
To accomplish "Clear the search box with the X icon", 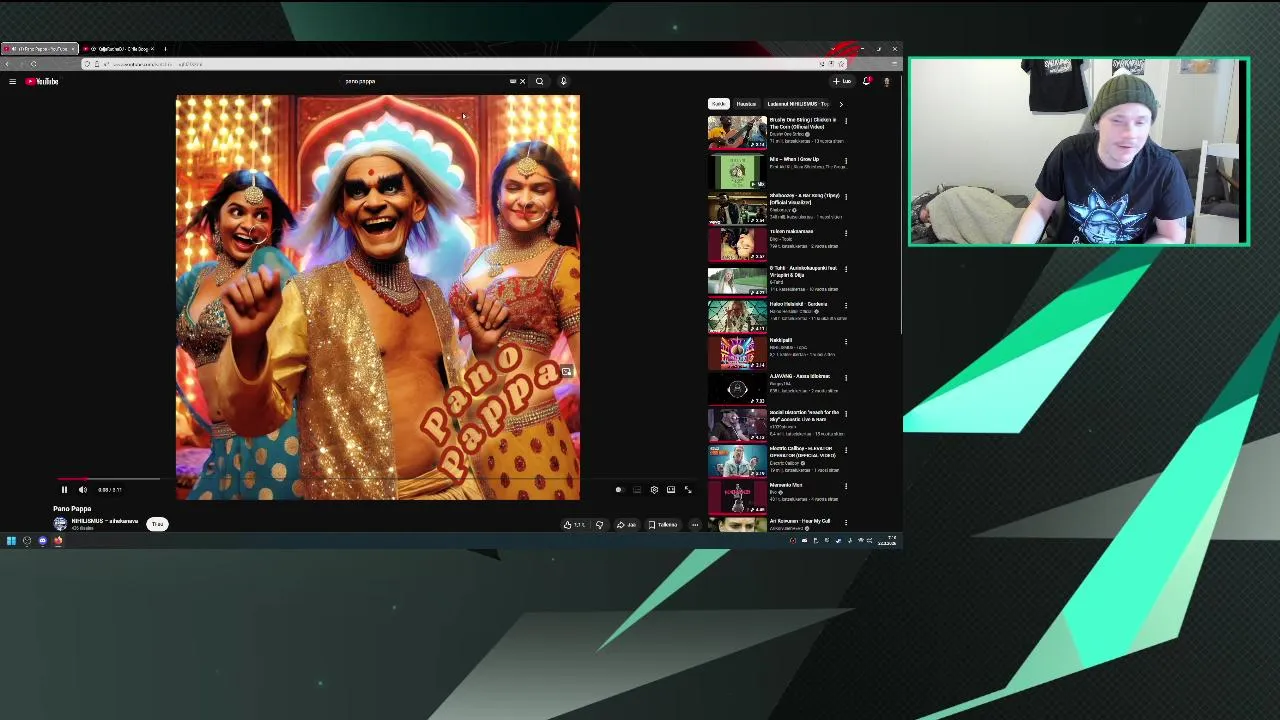I will [522, 82].
